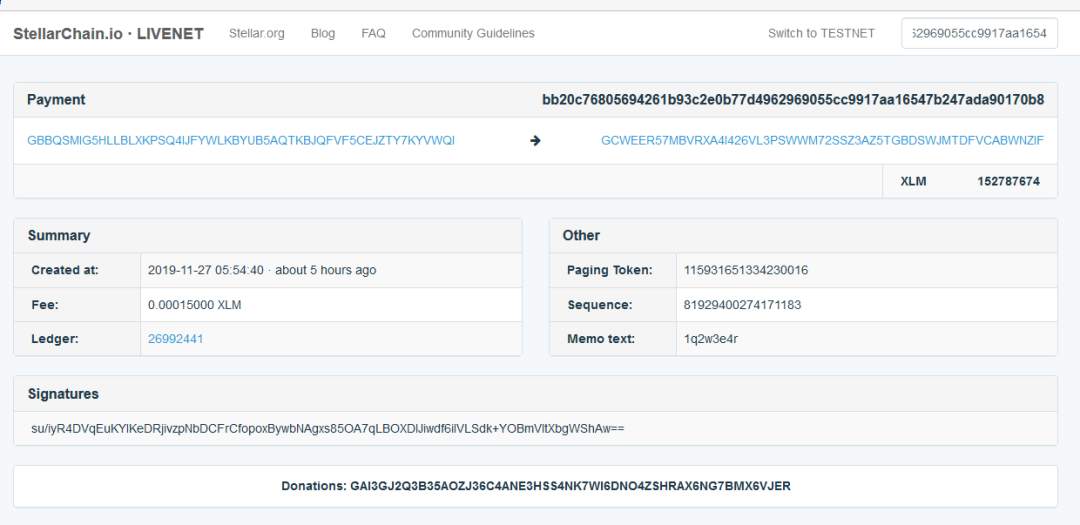
Task: Select the 2019-11-27 05:54:40 timestamp
Action: 206,270
